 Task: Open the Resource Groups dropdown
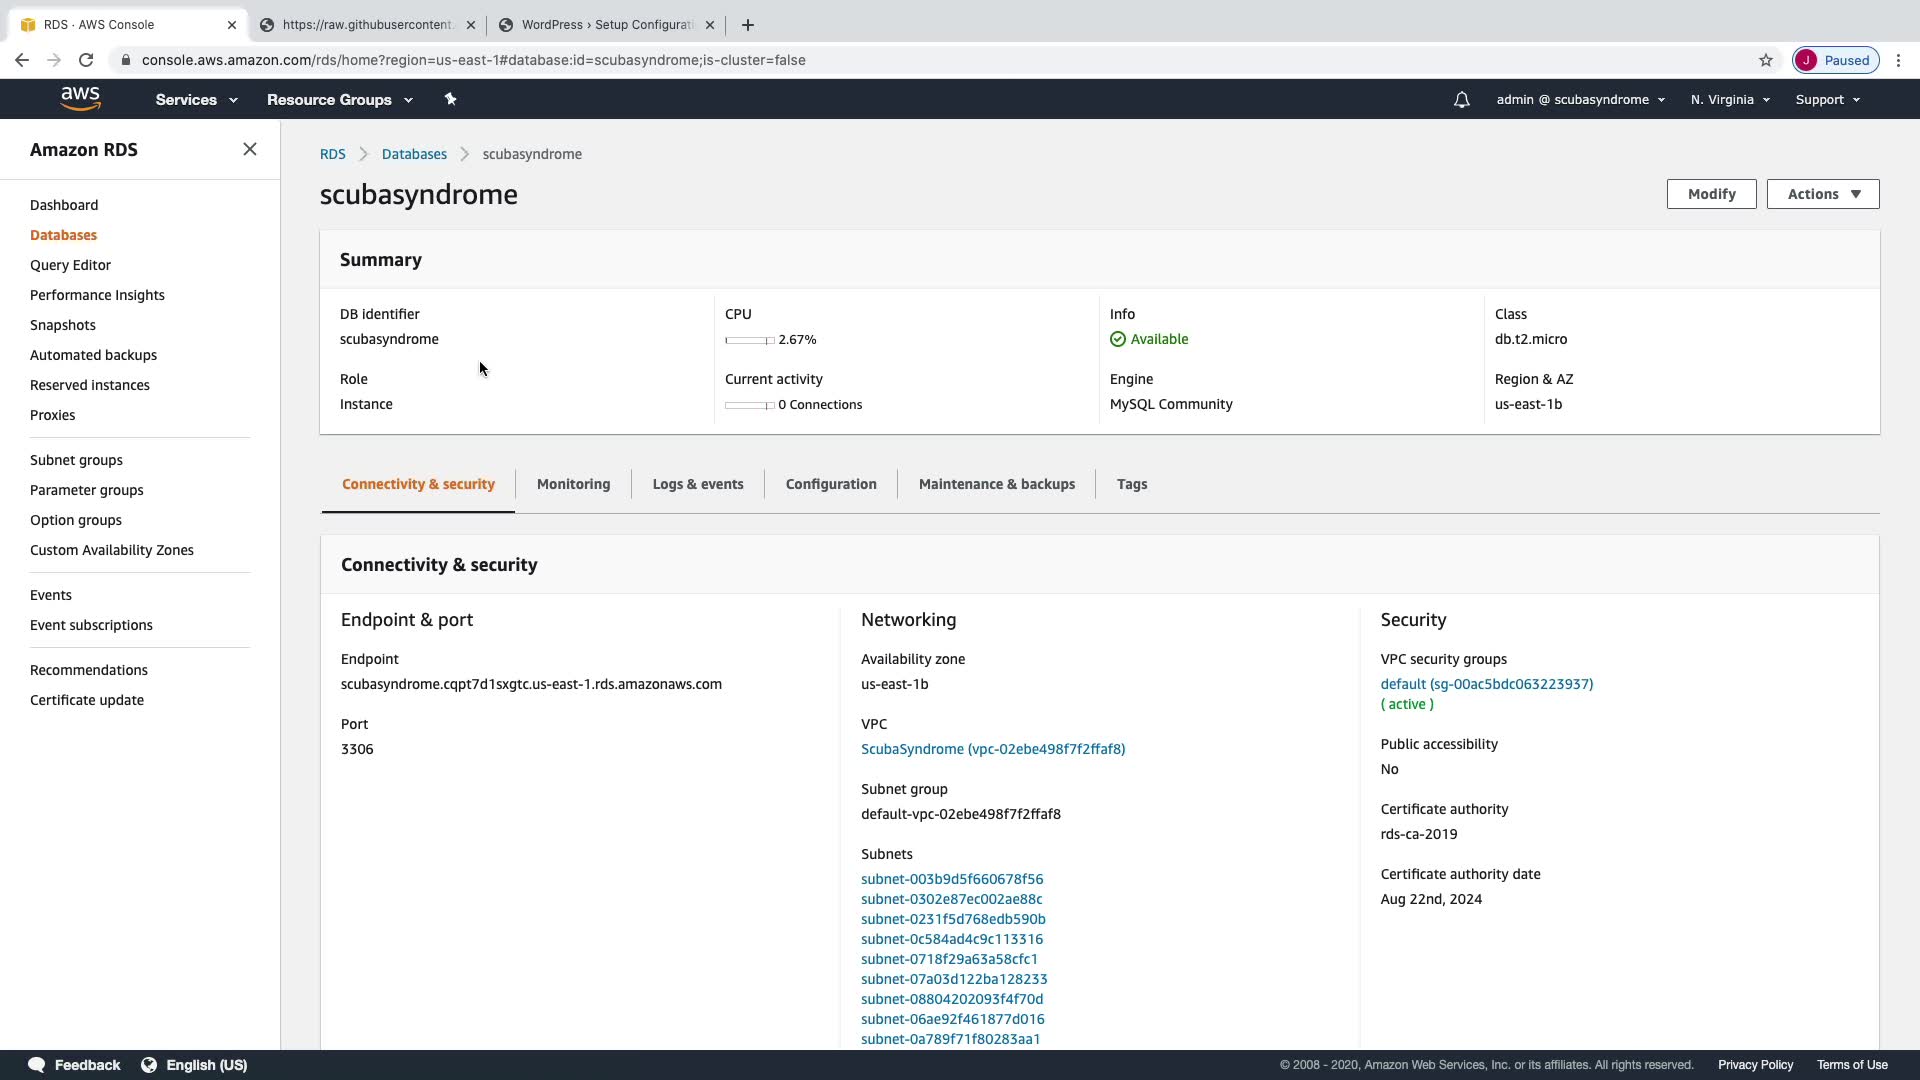[339, 100]
